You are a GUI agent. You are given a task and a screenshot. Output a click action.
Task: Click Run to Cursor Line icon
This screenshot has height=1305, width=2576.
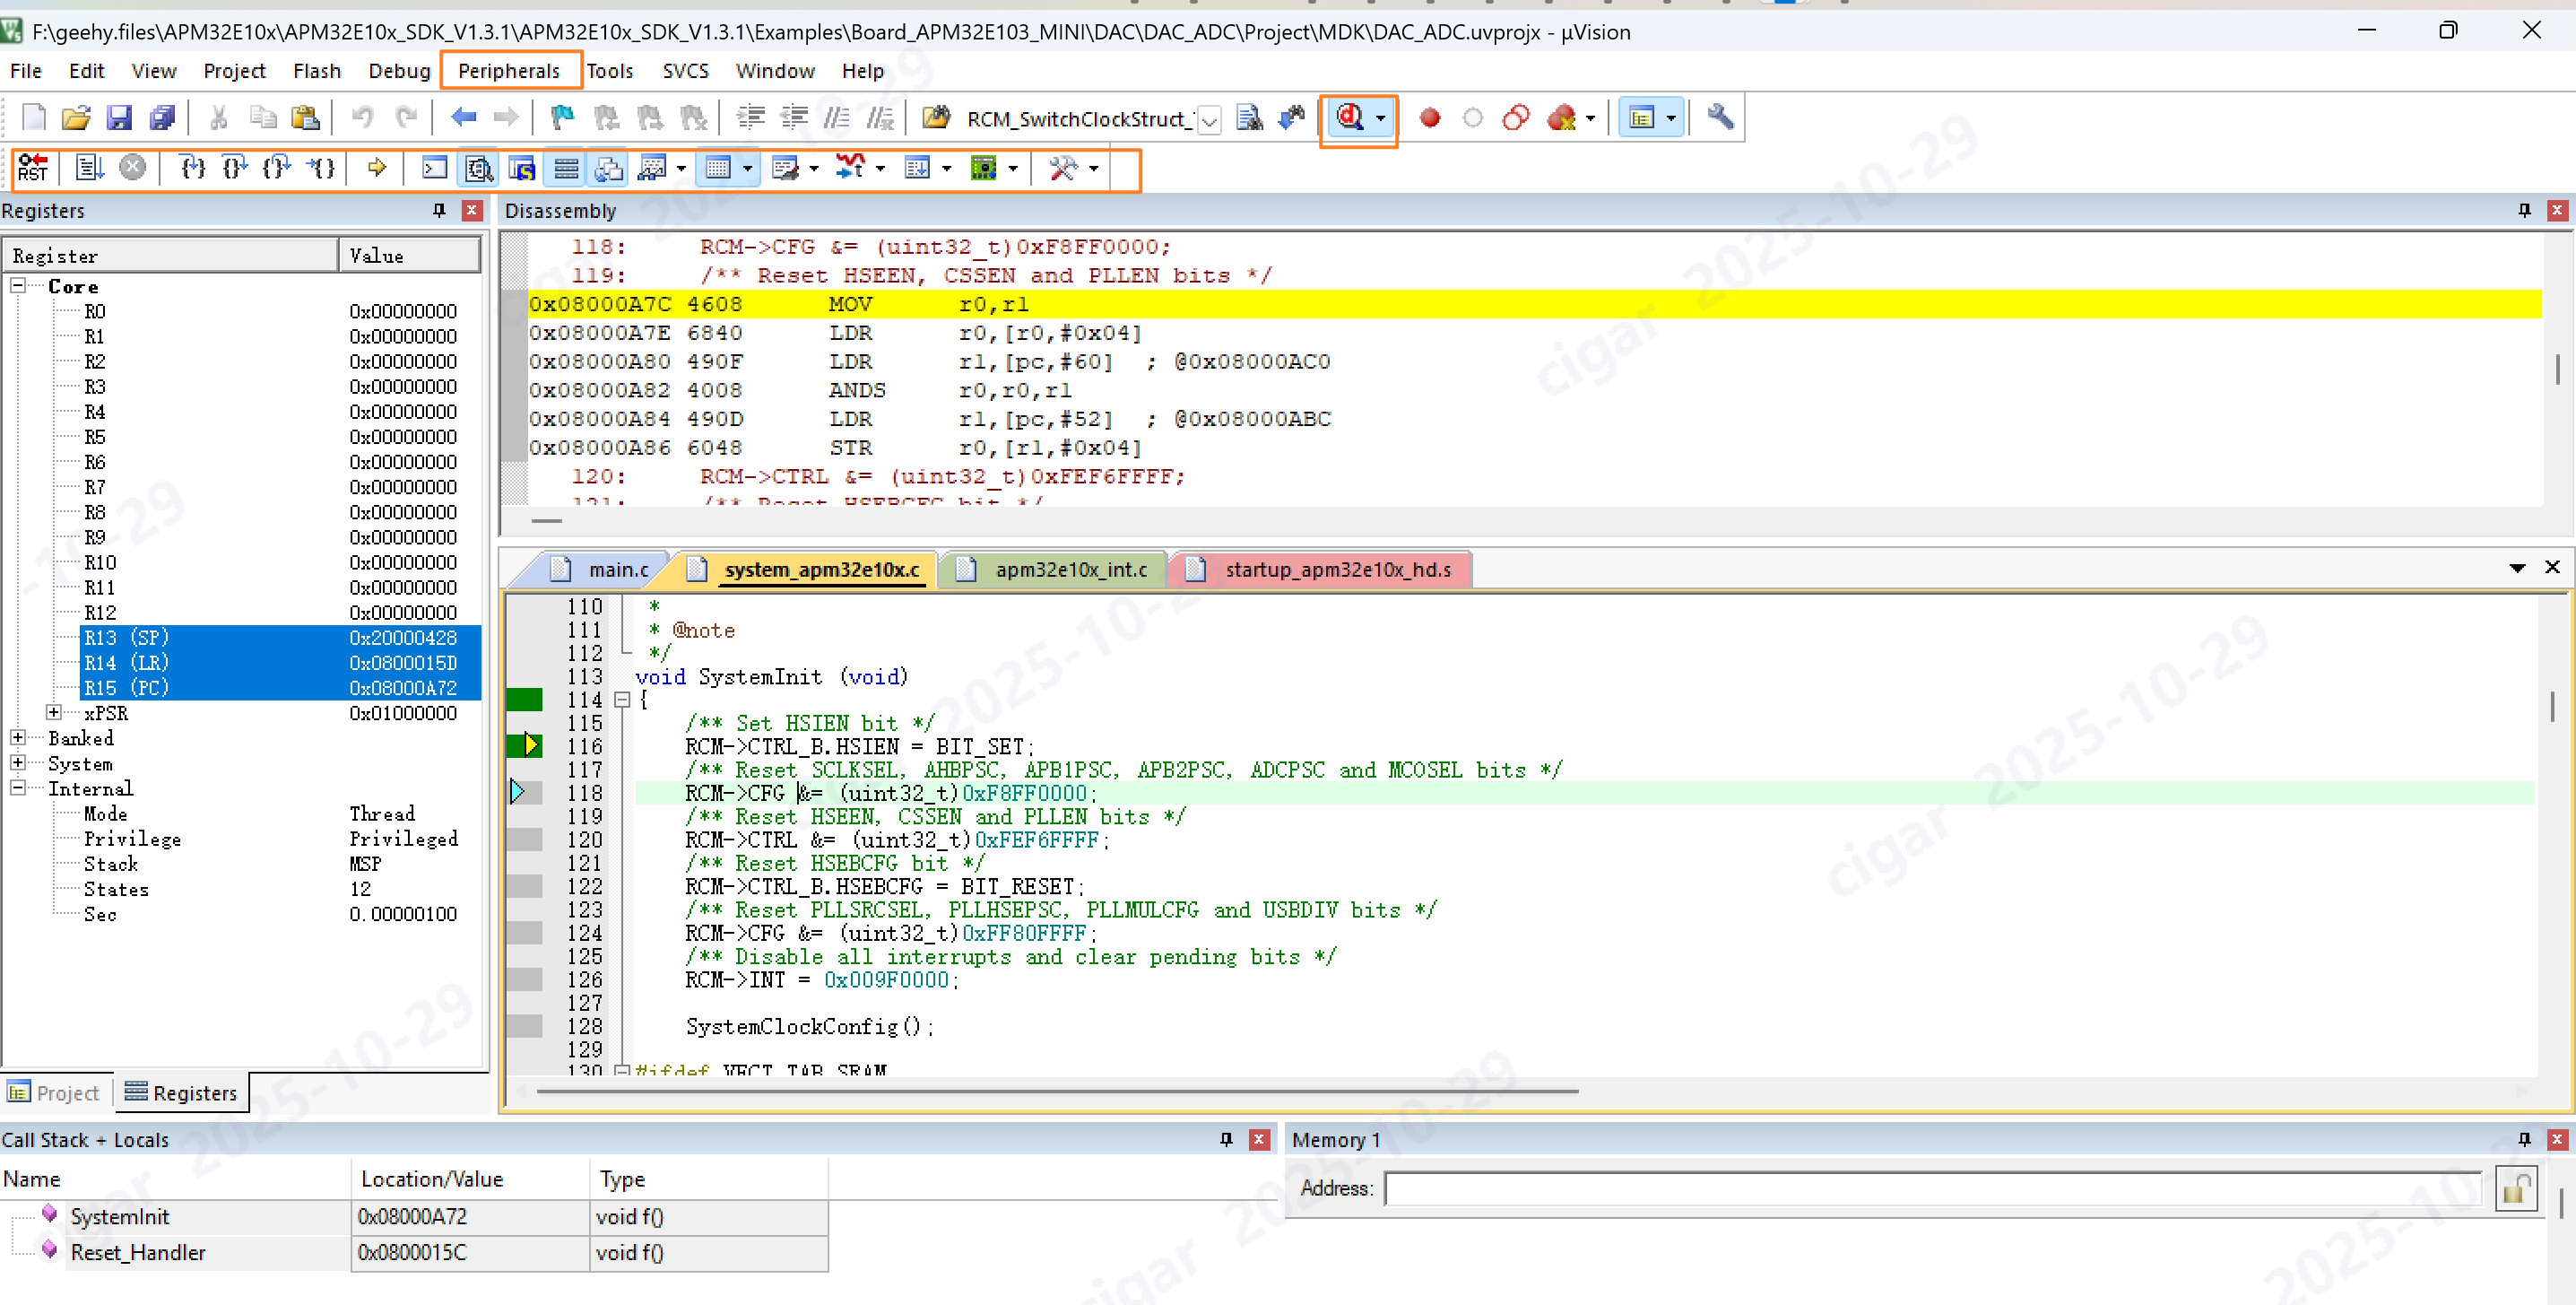tap(320, 168)
